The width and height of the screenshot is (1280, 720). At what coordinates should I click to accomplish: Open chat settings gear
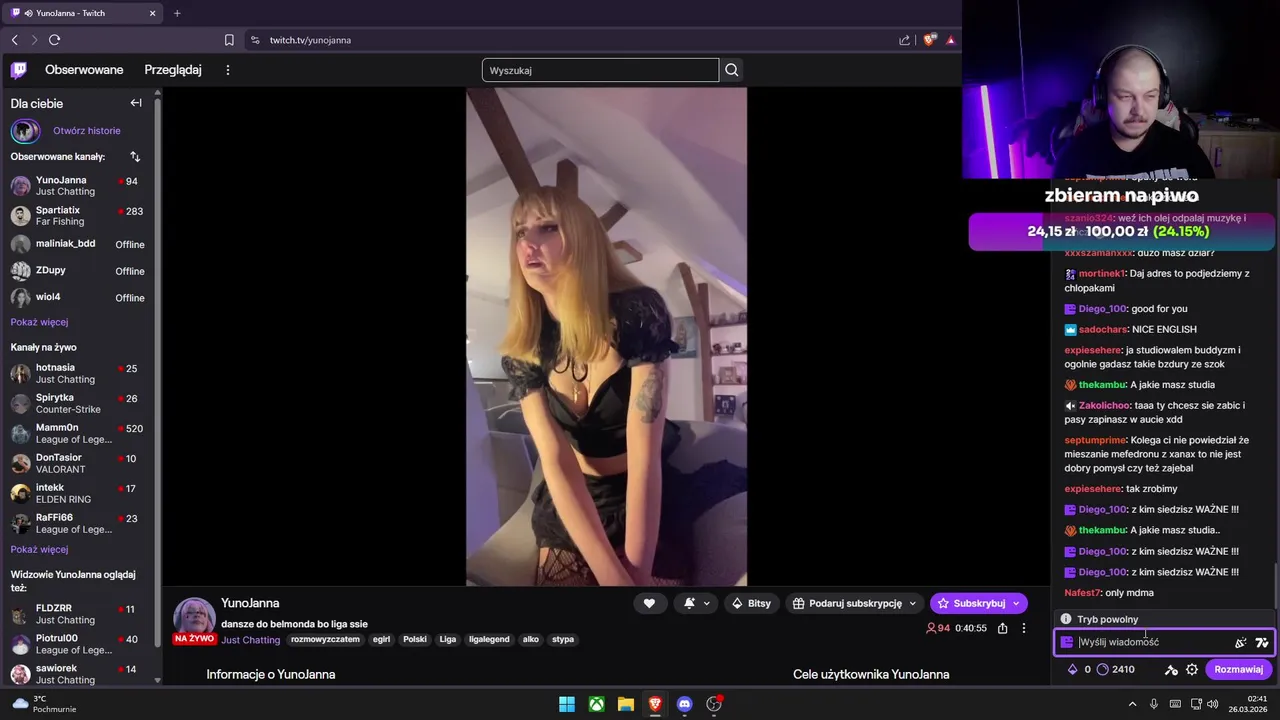(1192, 669)
